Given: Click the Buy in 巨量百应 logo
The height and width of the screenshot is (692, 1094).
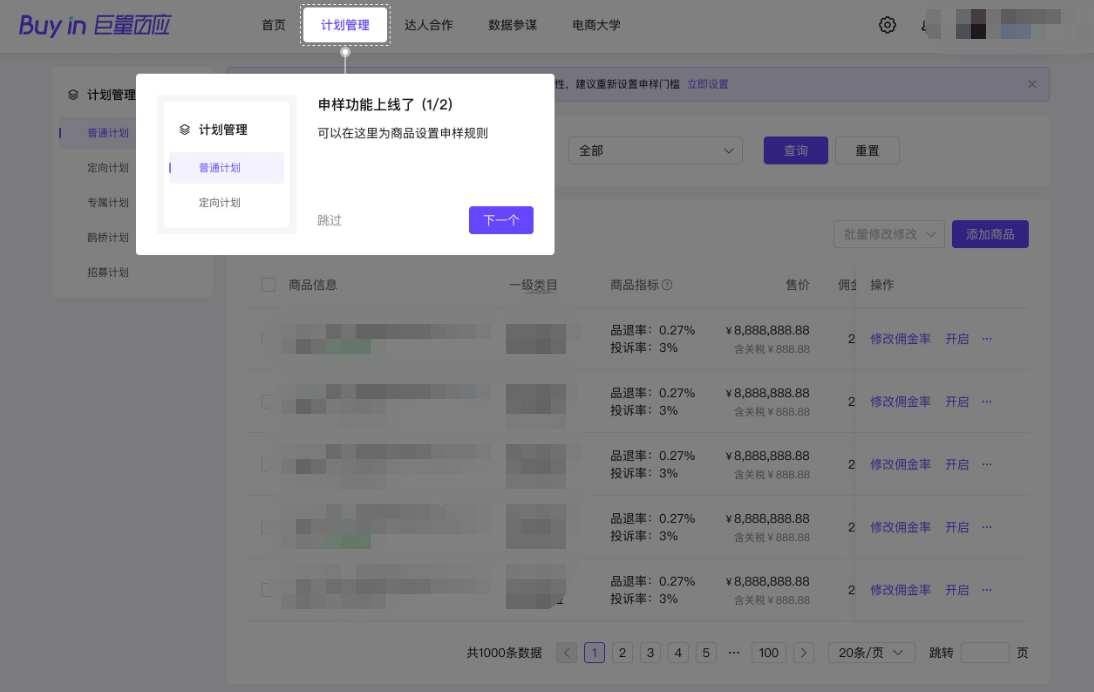Looking at the screenshot, I should pyautogui.click(x=95, y=25).
